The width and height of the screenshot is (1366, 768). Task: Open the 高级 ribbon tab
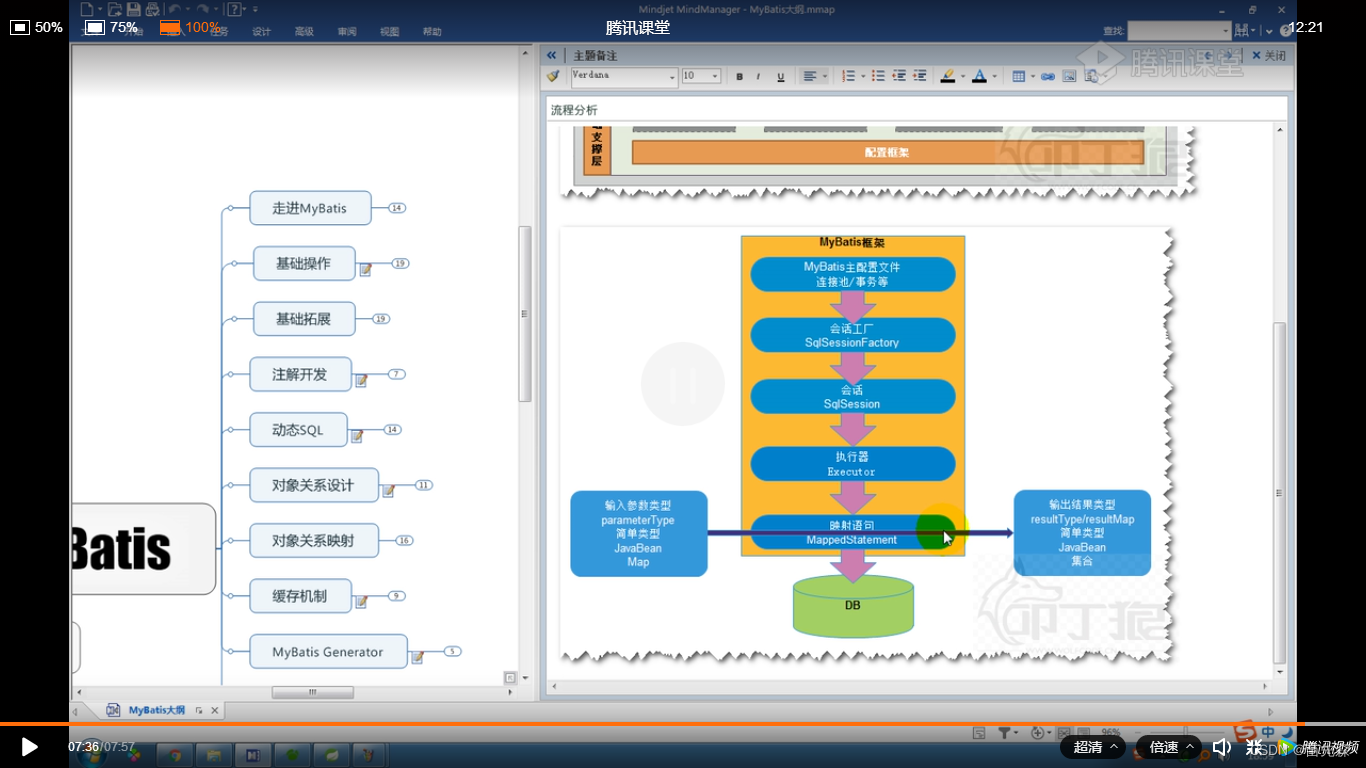pos(304,32)
